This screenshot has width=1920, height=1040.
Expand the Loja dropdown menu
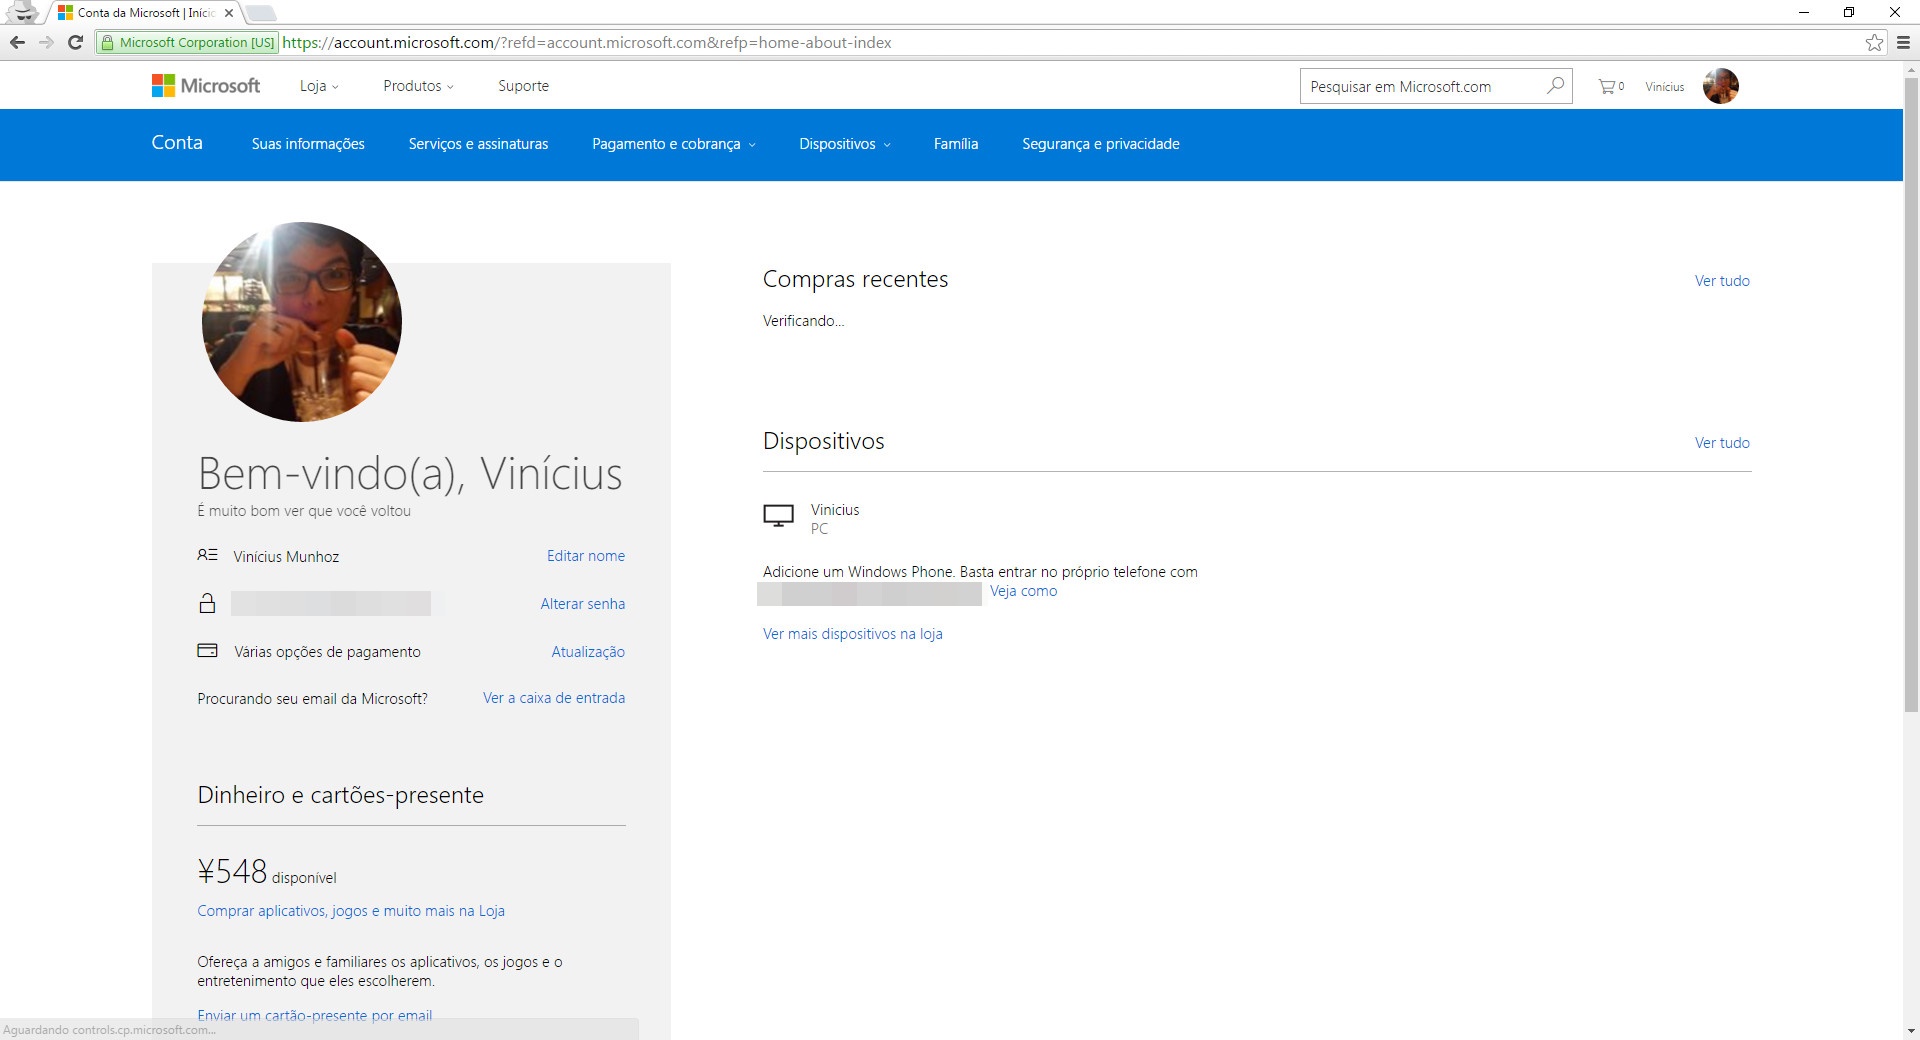click(319, 86)
